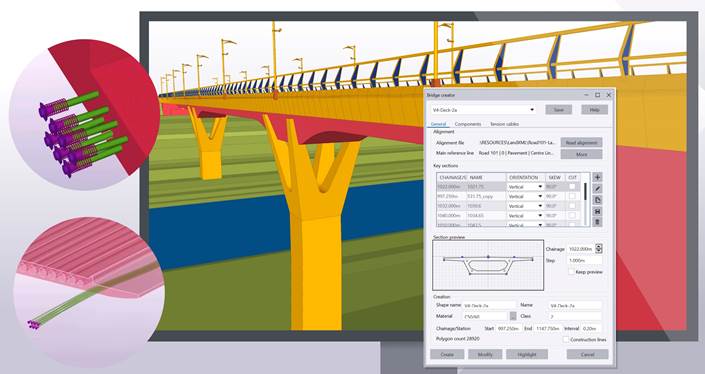Click the Material input field
Viewport: 705px width, 374px height.
[485, 316]
